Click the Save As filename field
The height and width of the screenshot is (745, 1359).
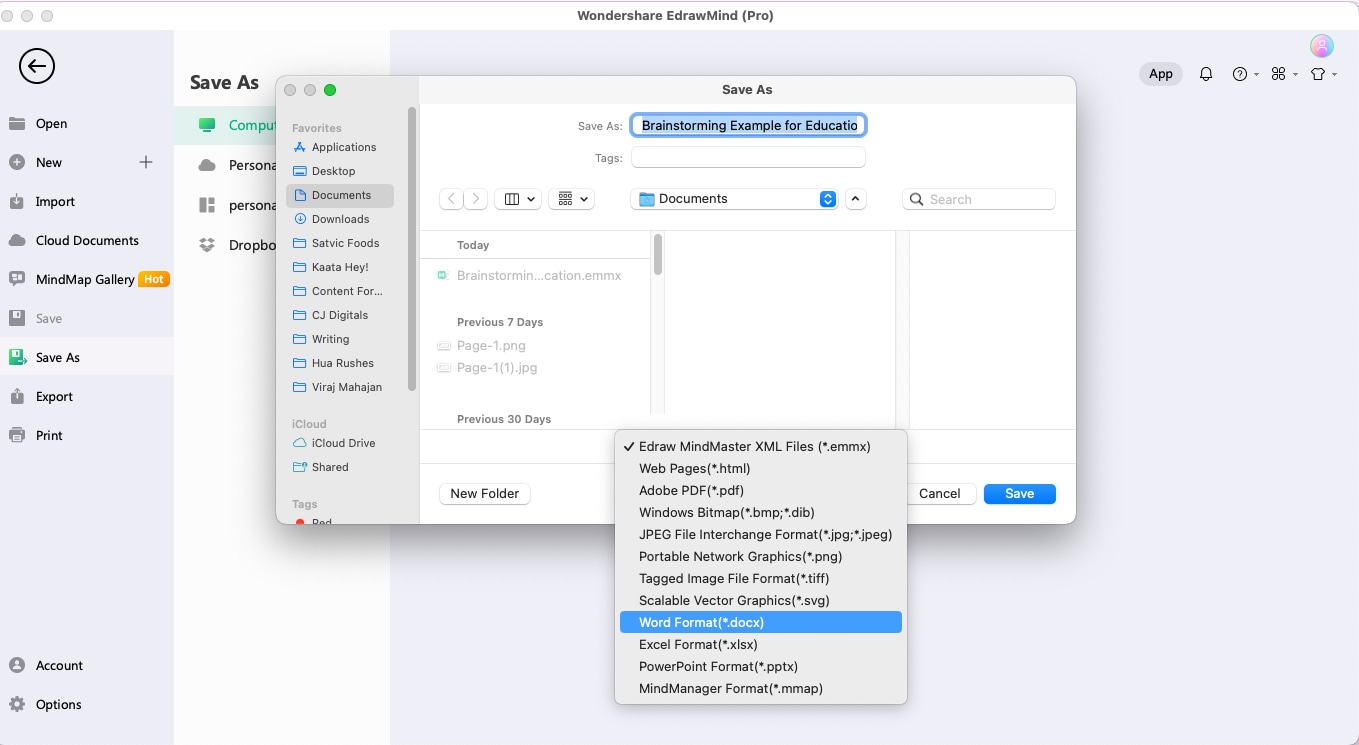(749, 126)
